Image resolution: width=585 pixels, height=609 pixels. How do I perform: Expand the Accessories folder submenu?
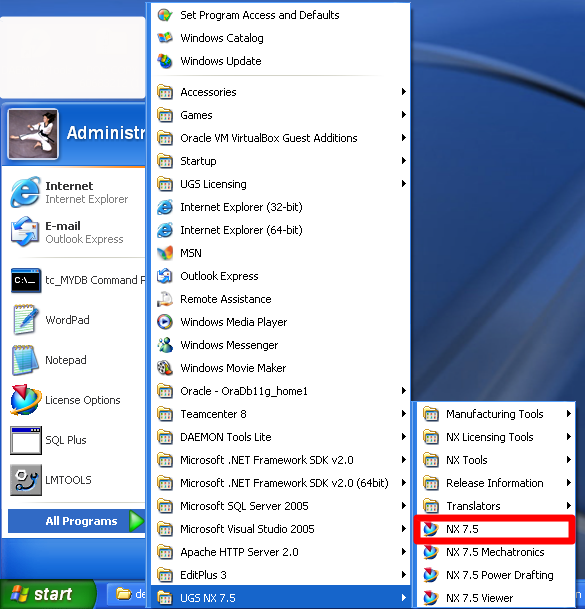[x=280, y=92]
